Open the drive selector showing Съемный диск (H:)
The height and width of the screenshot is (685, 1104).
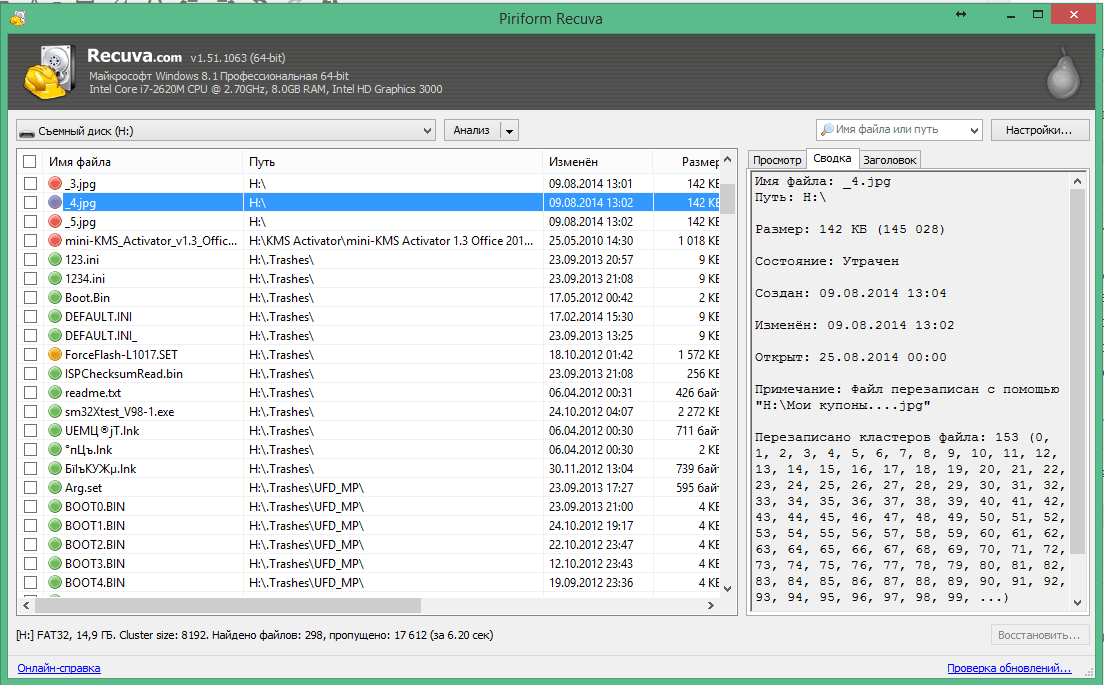[x=226, y=130]
